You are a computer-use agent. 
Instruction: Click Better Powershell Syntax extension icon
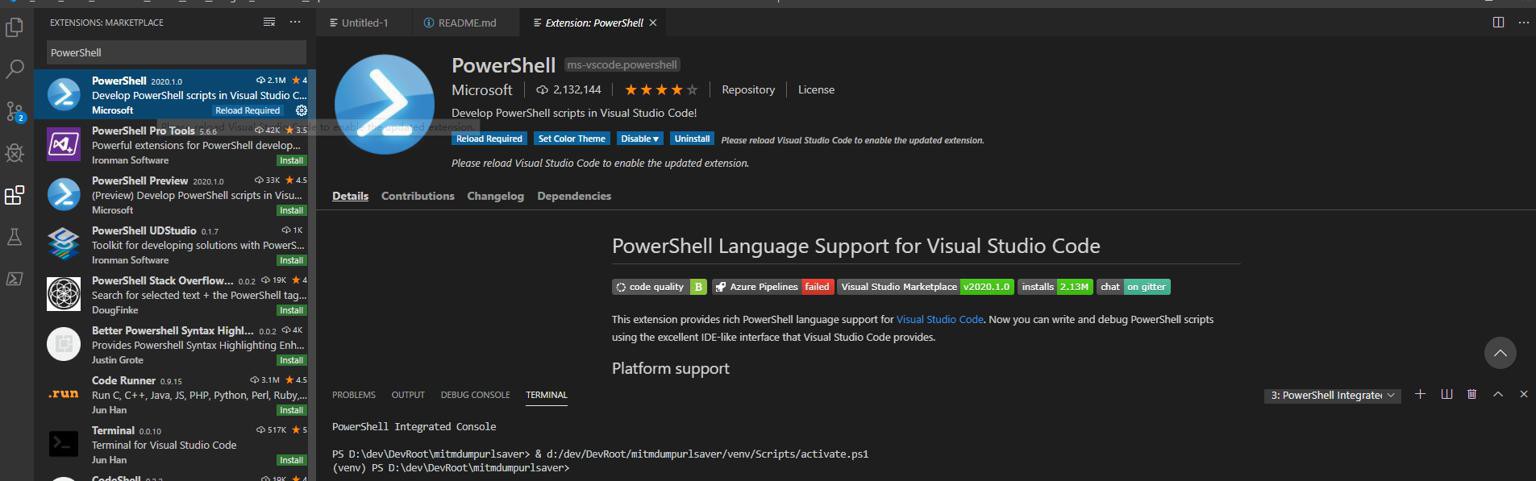coord(64,344)
